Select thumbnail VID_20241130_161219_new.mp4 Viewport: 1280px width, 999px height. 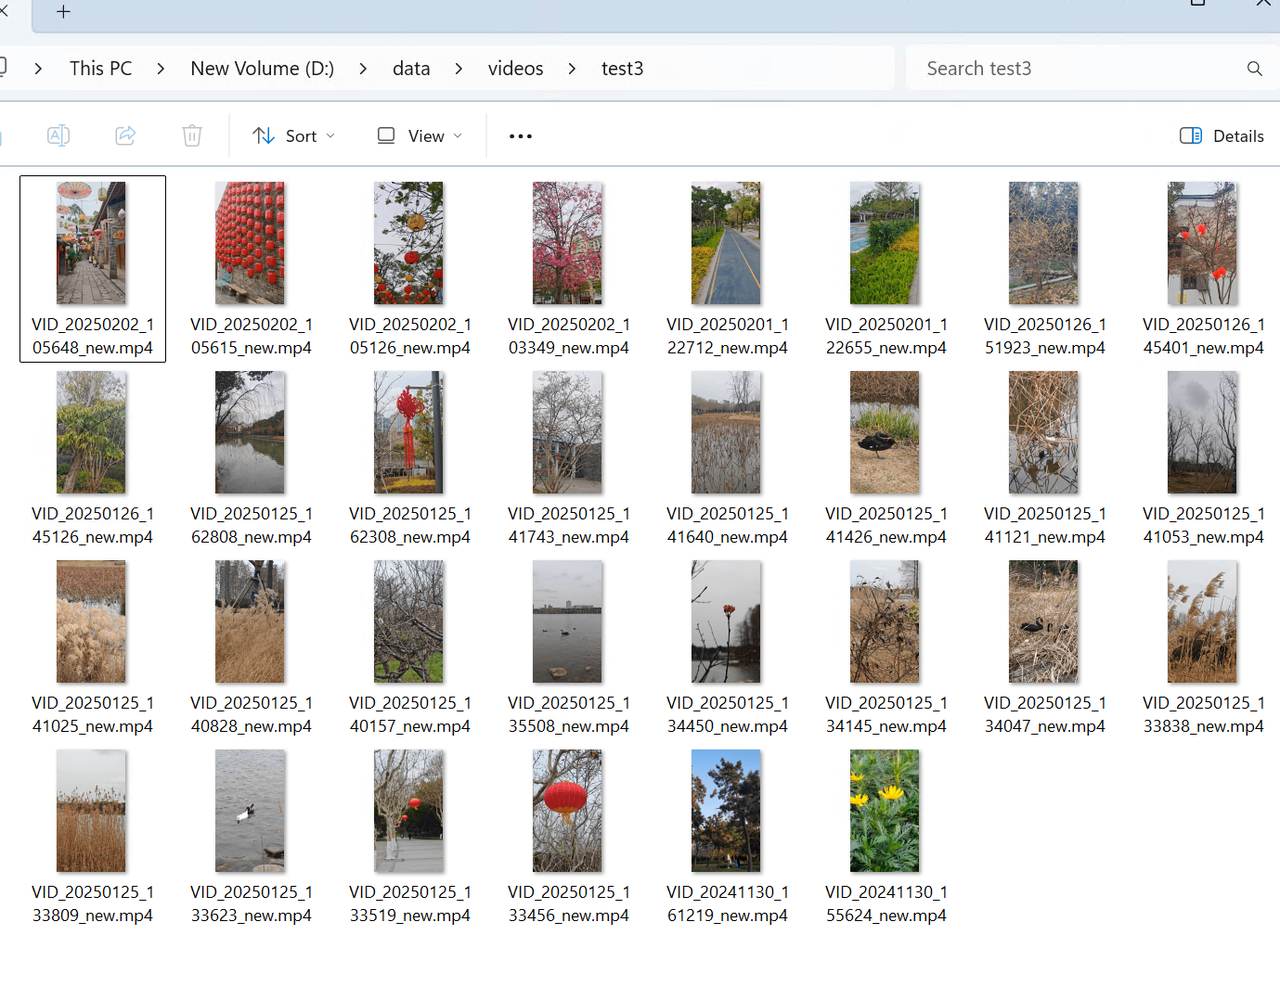point(726,811)
